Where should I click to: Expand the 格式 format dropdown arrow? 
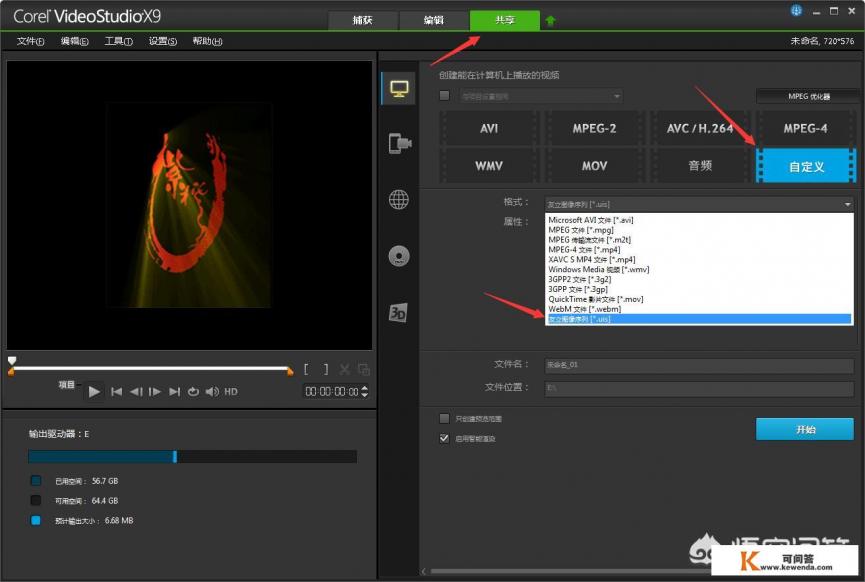[x=847, y=203]
